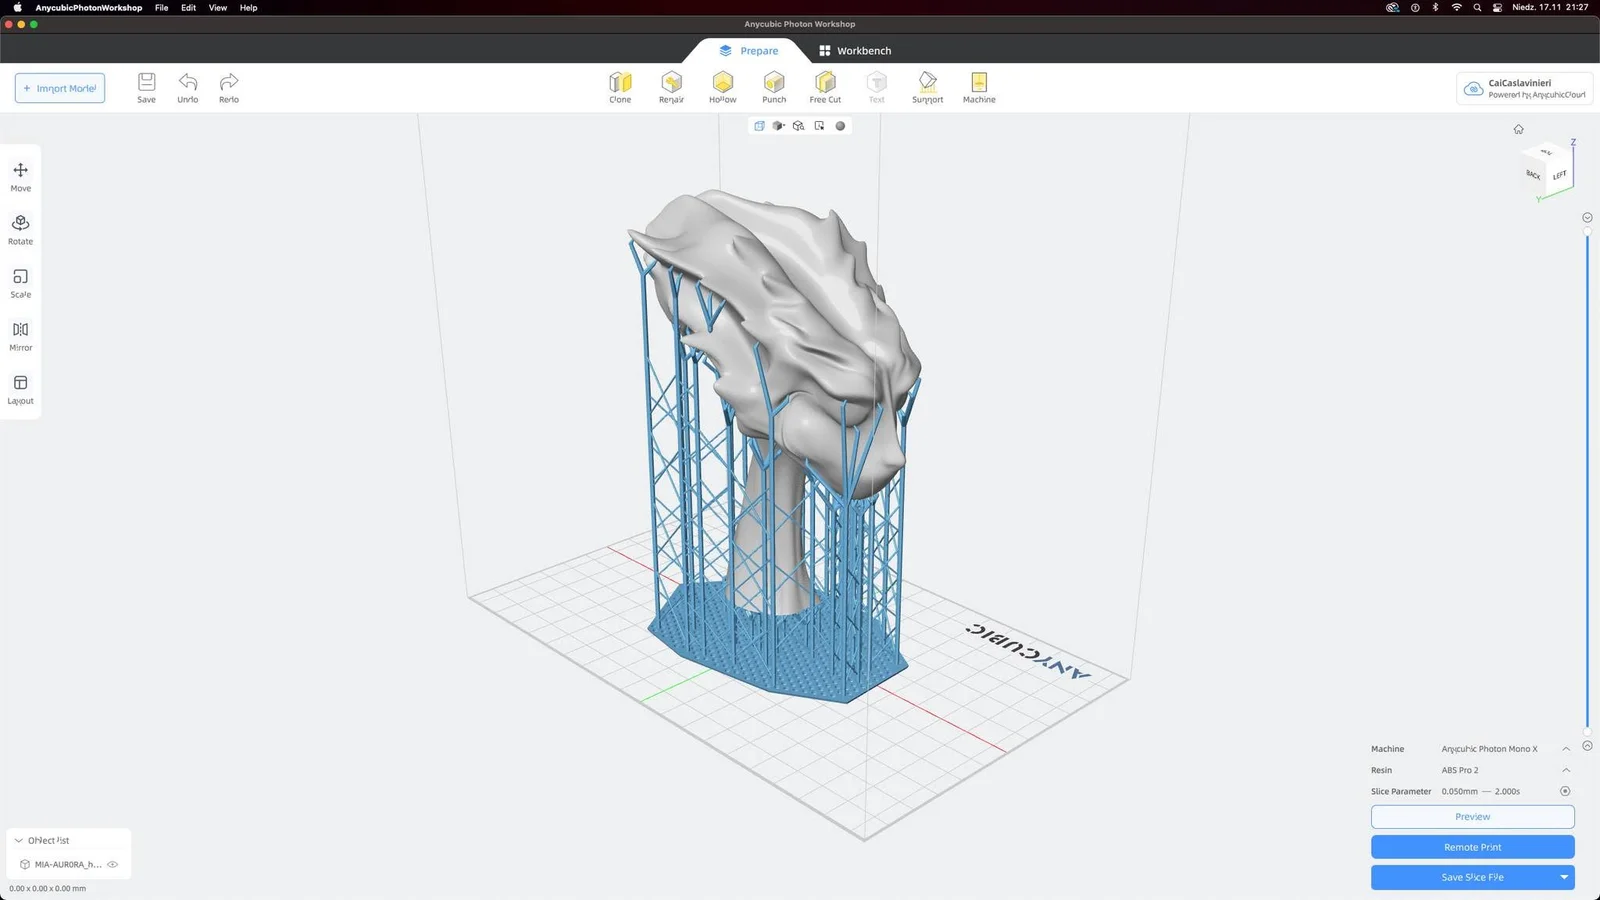Open the View menu
1600x900 pixels.
pyautogui.click(x=217, y=7)
